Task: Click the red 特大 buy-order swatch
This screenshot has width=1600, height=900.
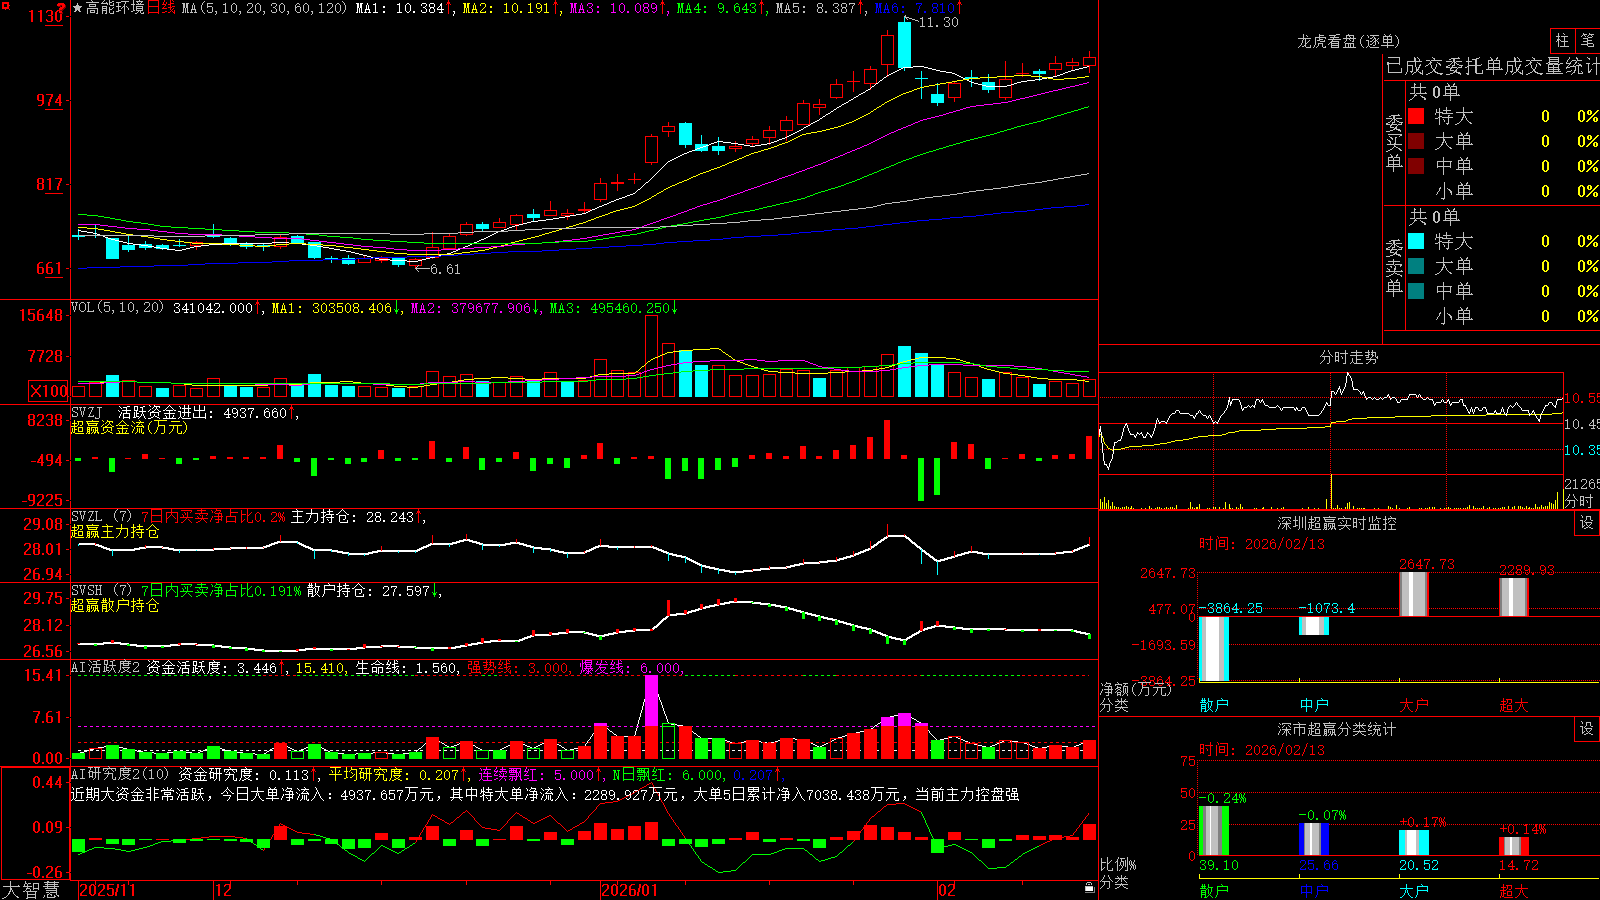Action: point(1416,116)
